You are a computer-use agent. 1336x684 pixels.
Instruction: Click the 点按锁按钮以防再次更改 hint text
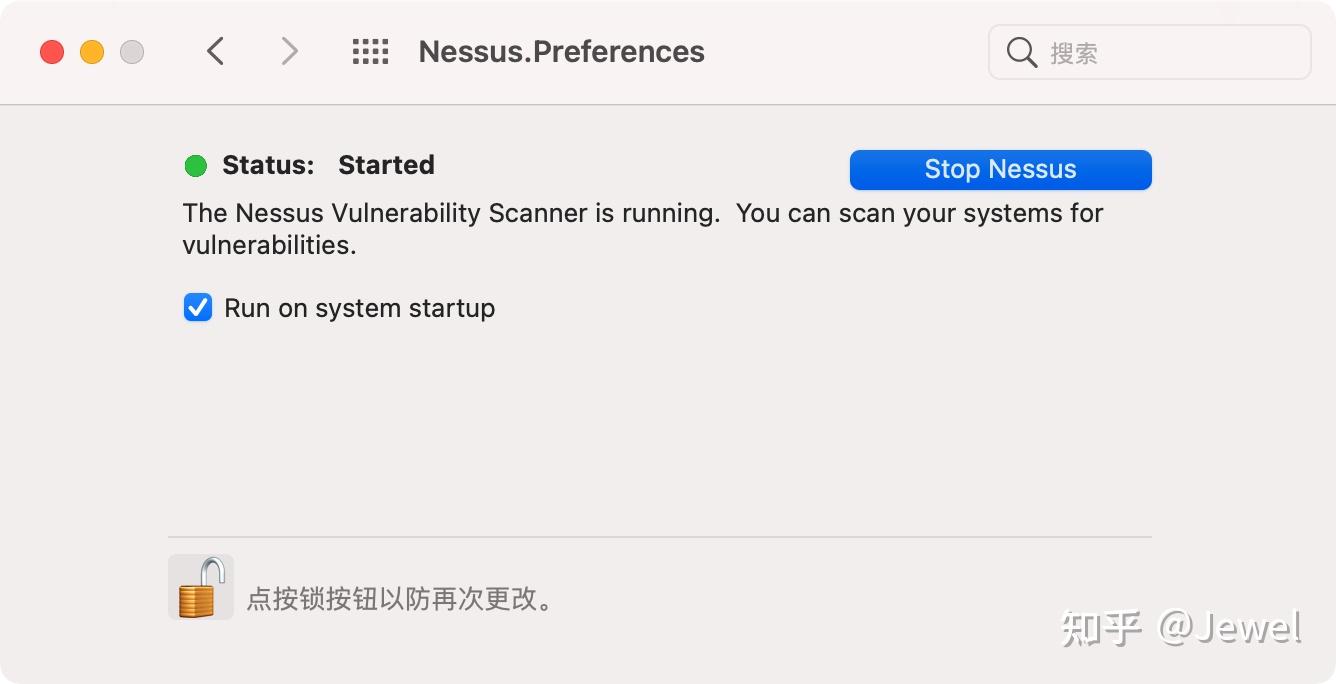pos(399,599)
